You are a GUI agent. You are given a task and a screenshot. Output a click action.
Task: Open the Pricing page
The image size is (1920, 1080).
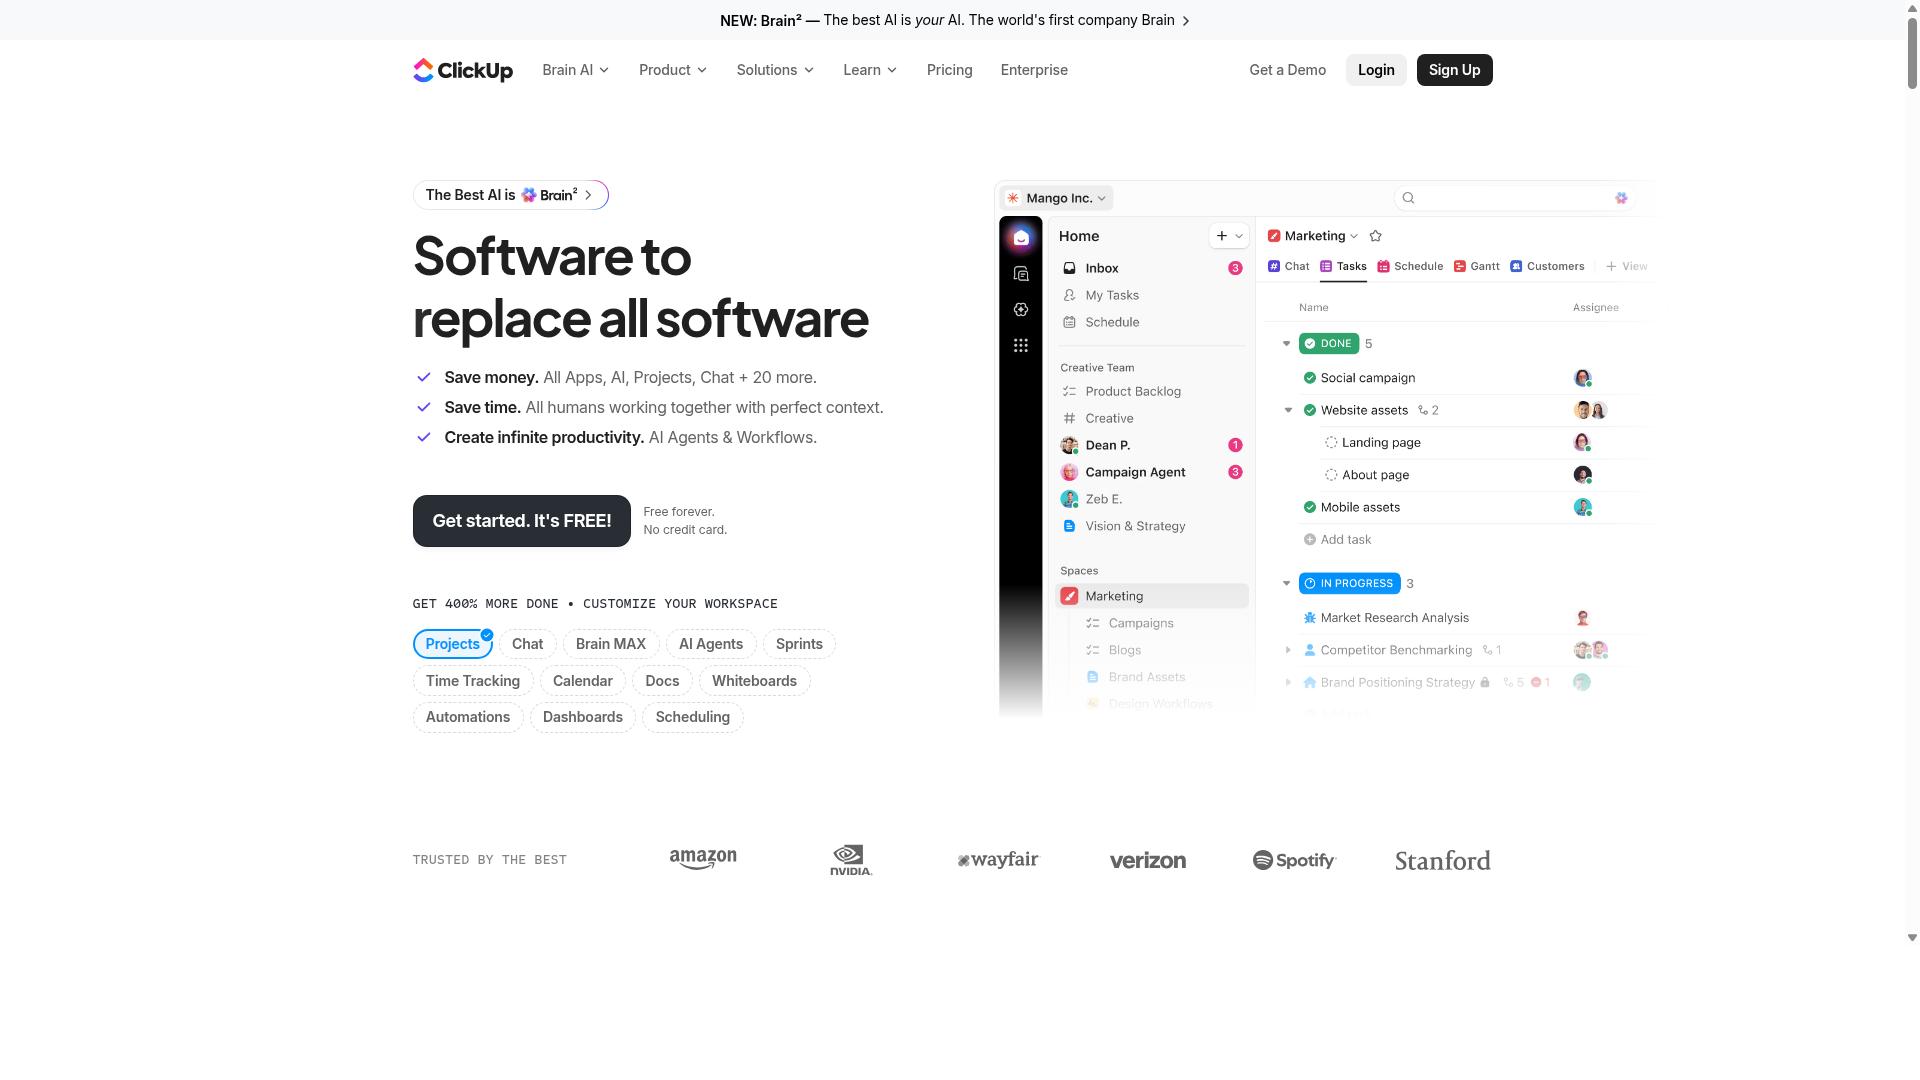(x=949, y=70)
